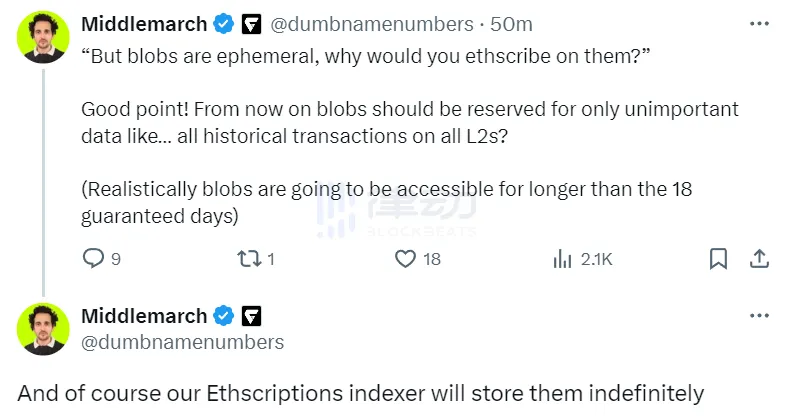Open Middlemarch display name in first tweet
This screenshot has height=419, width=793.
tap(143, 23)
